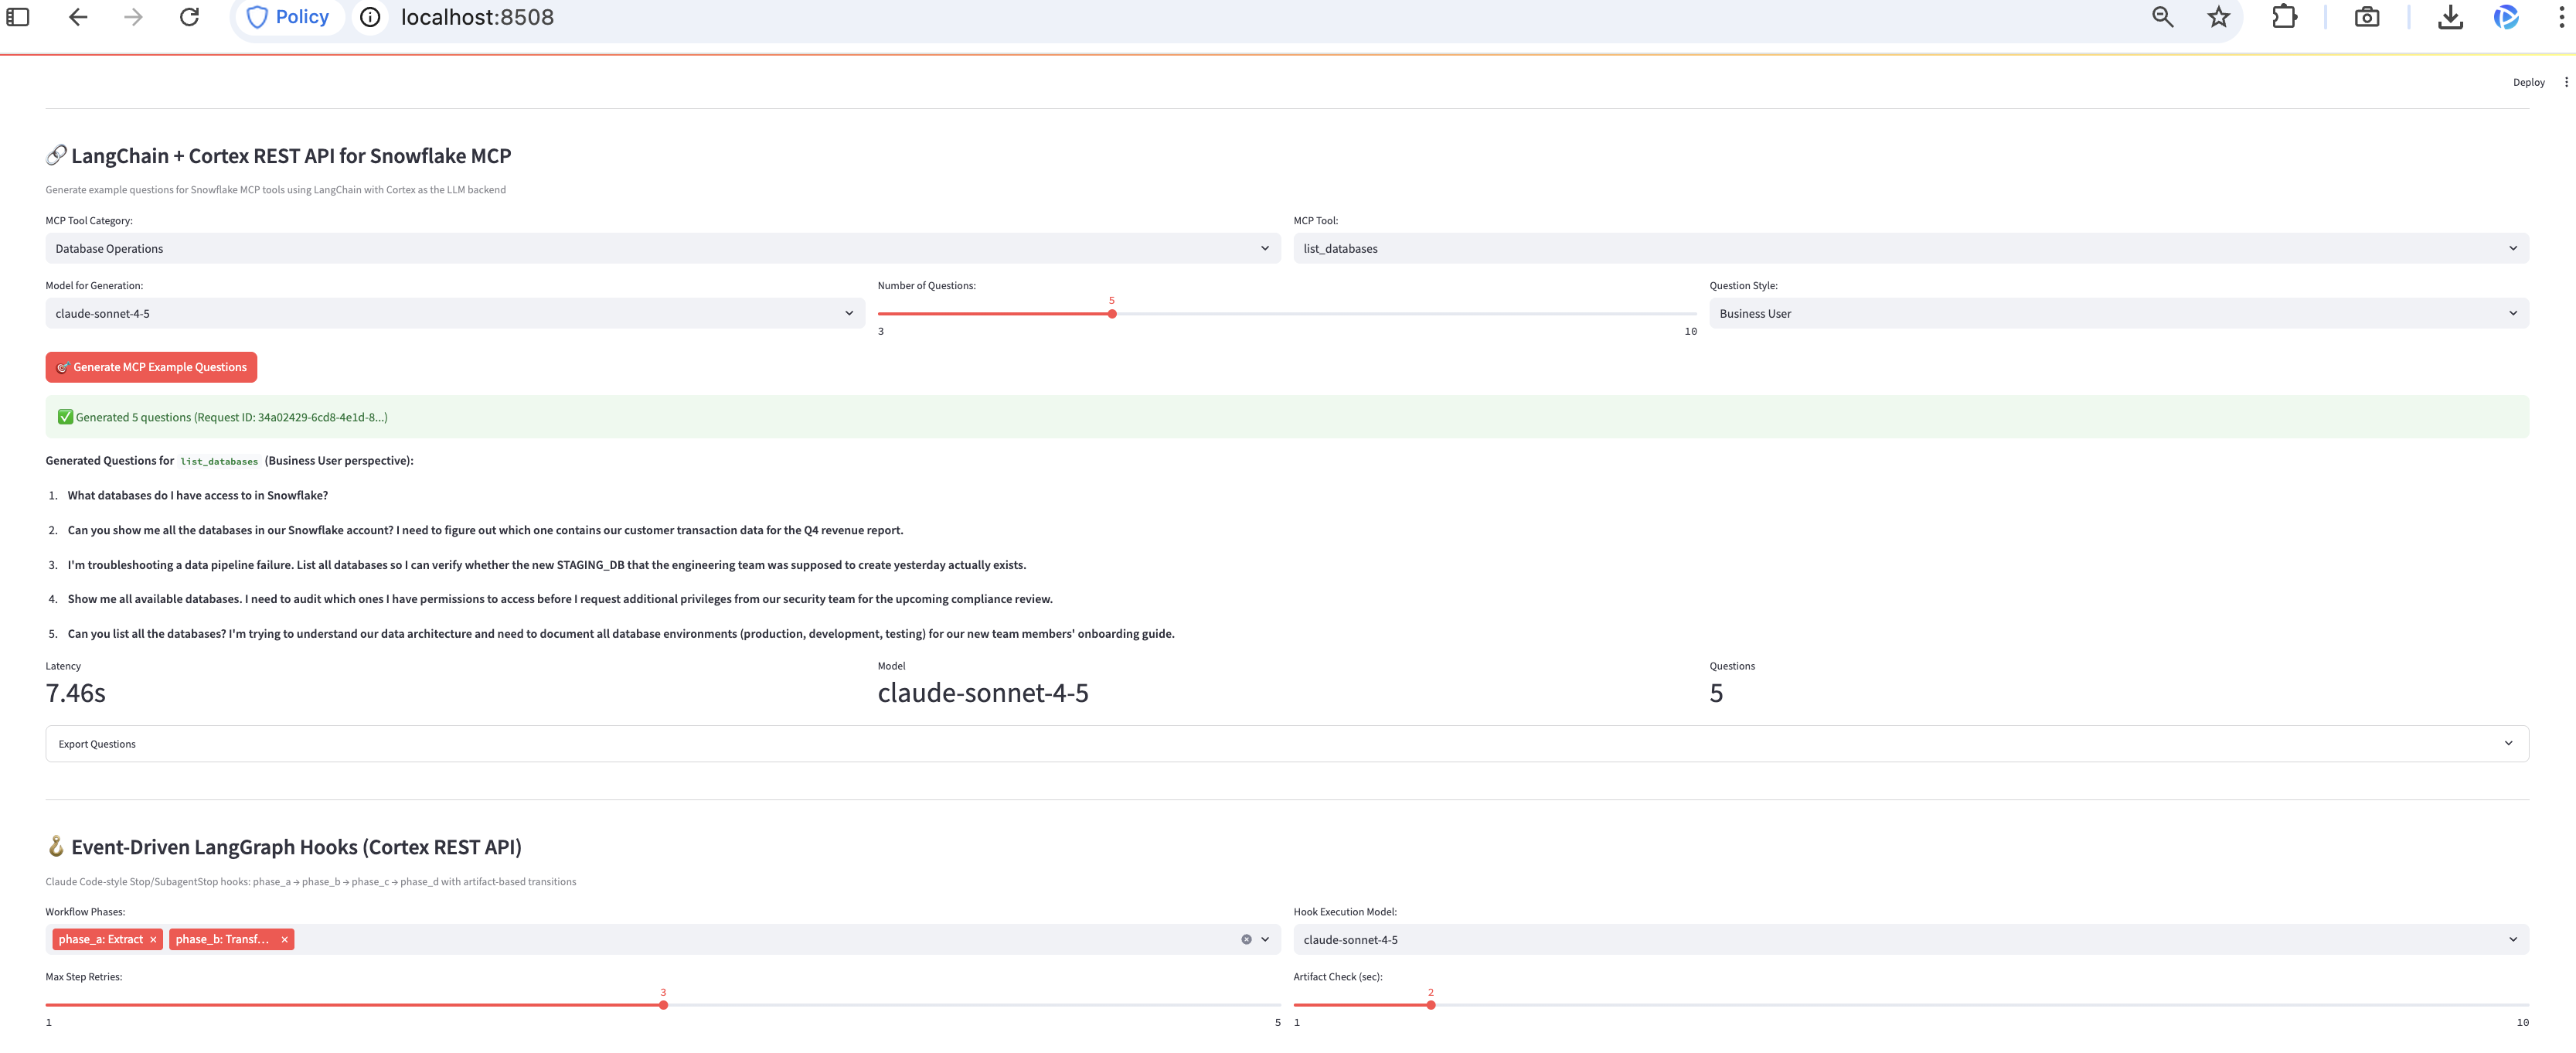
Task: Click the Number of Questions slider handle
Action: (x=1111, y=314)
